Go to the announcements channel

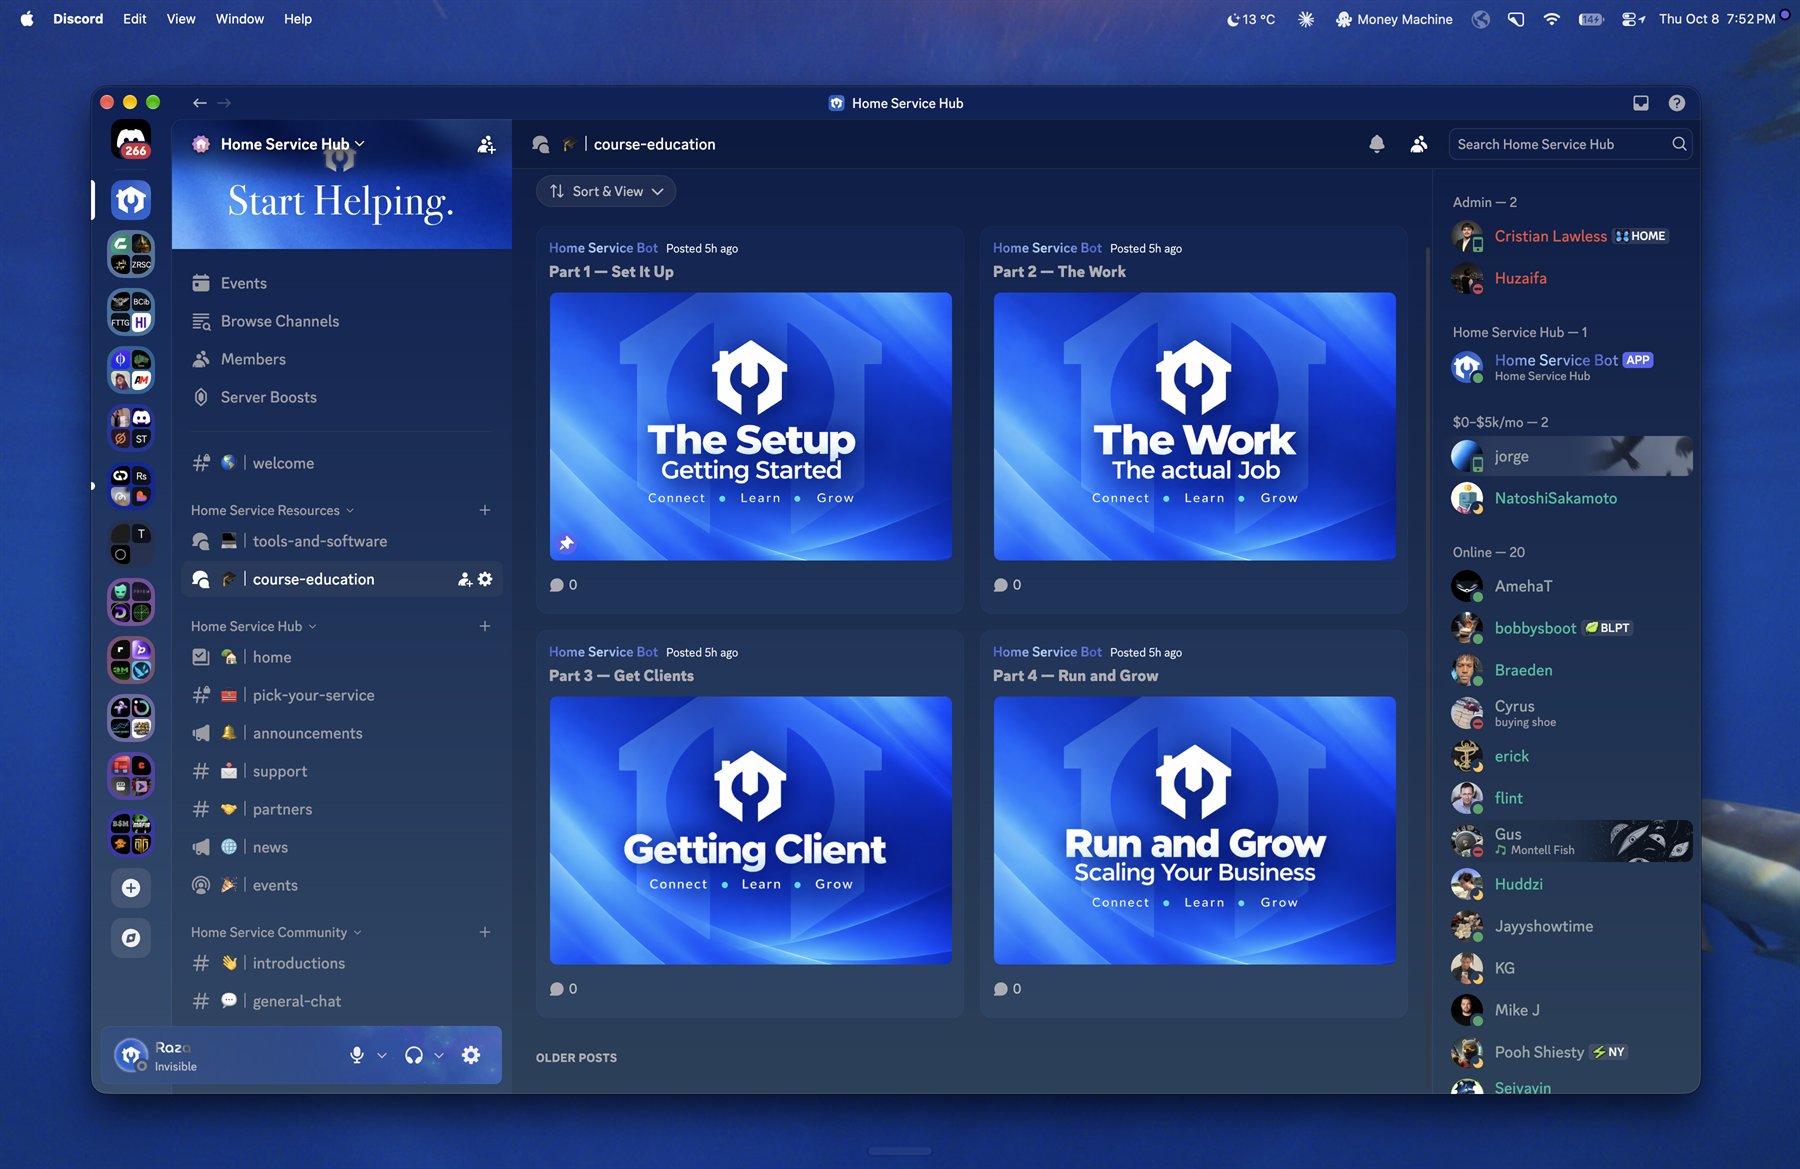click(340, 733)
